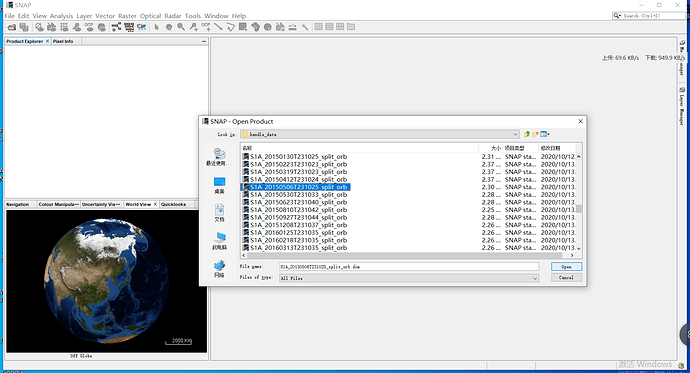Select the draw rectangle tool
Screen dimensions: 690x373
click(x=242, y=27)
